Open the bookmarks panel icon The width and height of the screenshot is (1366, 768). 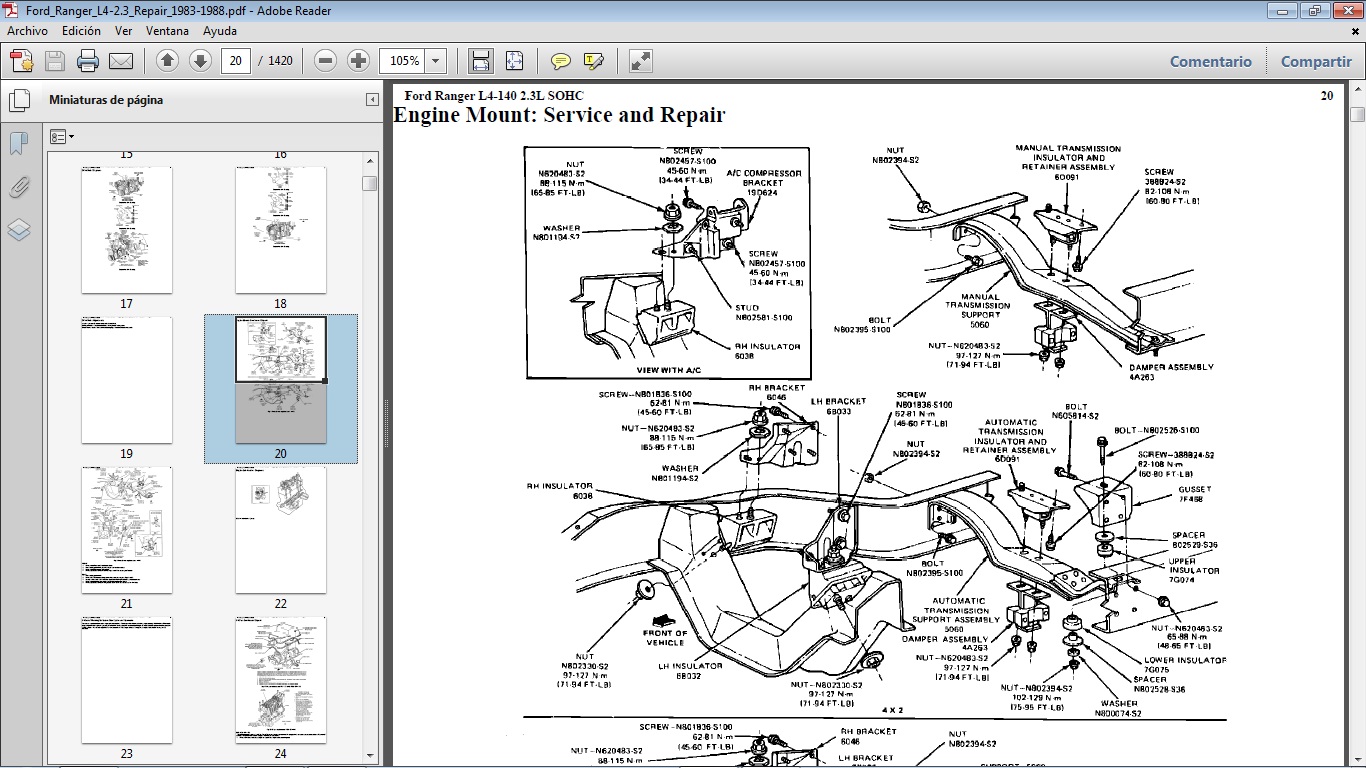click(18, 144)
